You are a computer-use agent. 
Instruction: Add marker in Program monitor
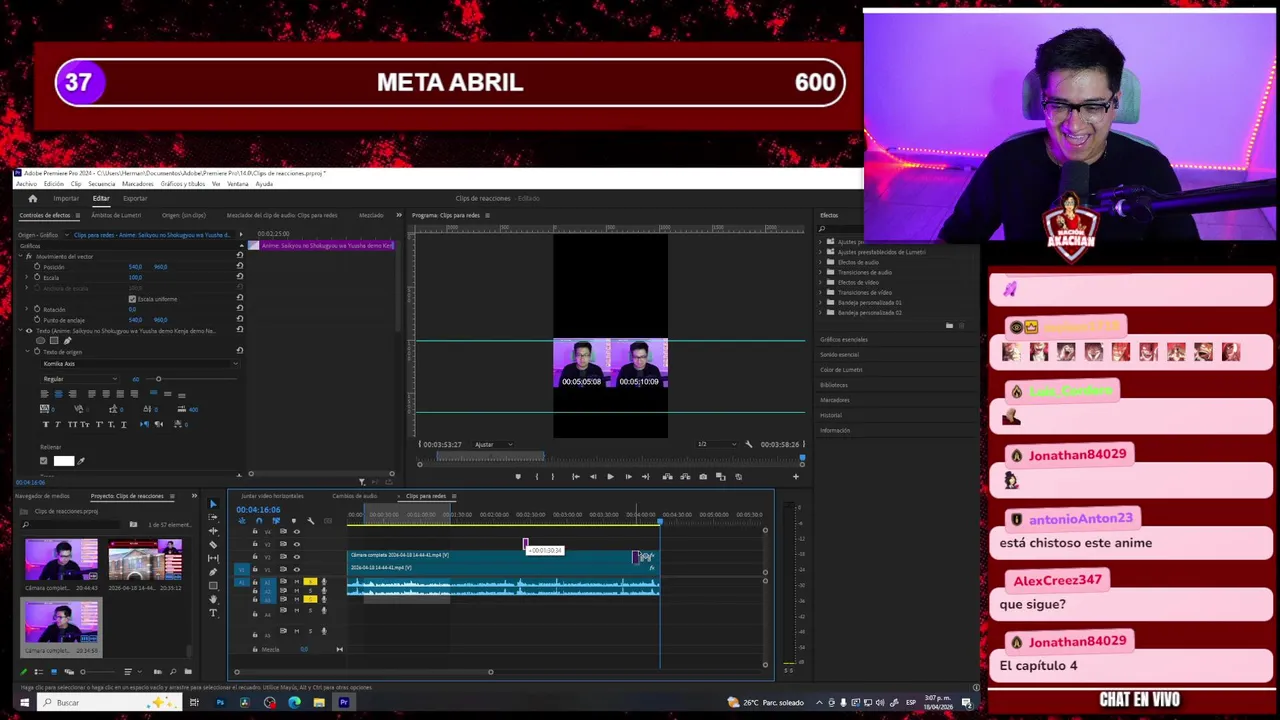tap(518, 477)
